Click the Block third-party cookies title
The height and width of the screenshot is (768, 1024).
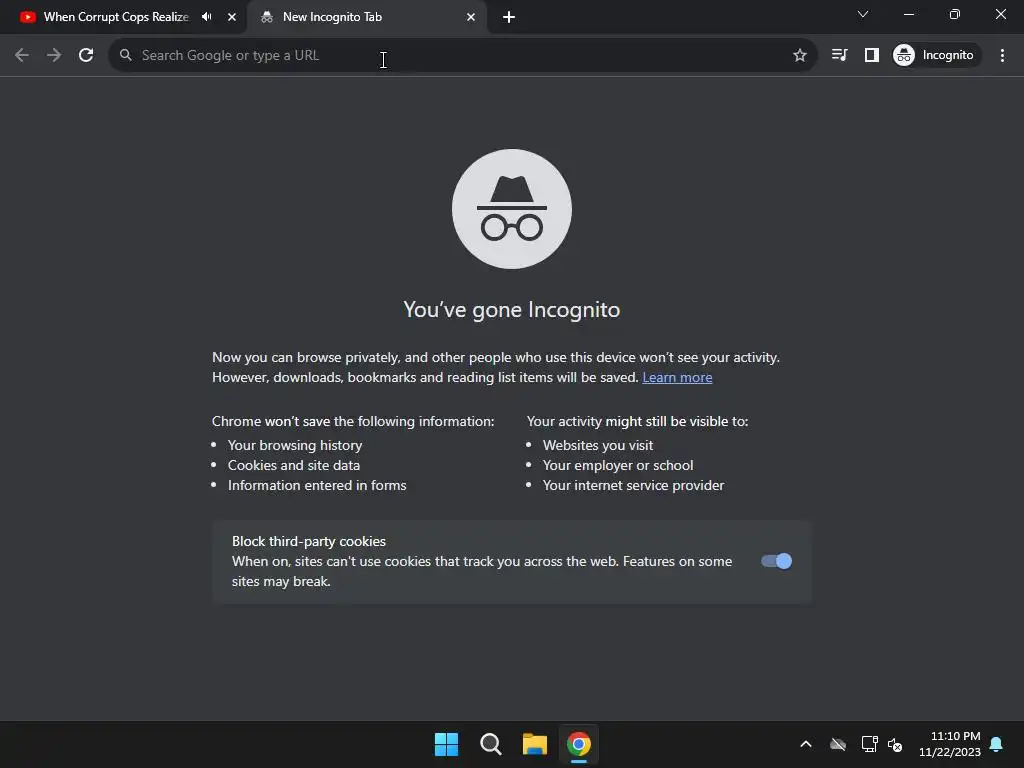[x=309, y=541]
